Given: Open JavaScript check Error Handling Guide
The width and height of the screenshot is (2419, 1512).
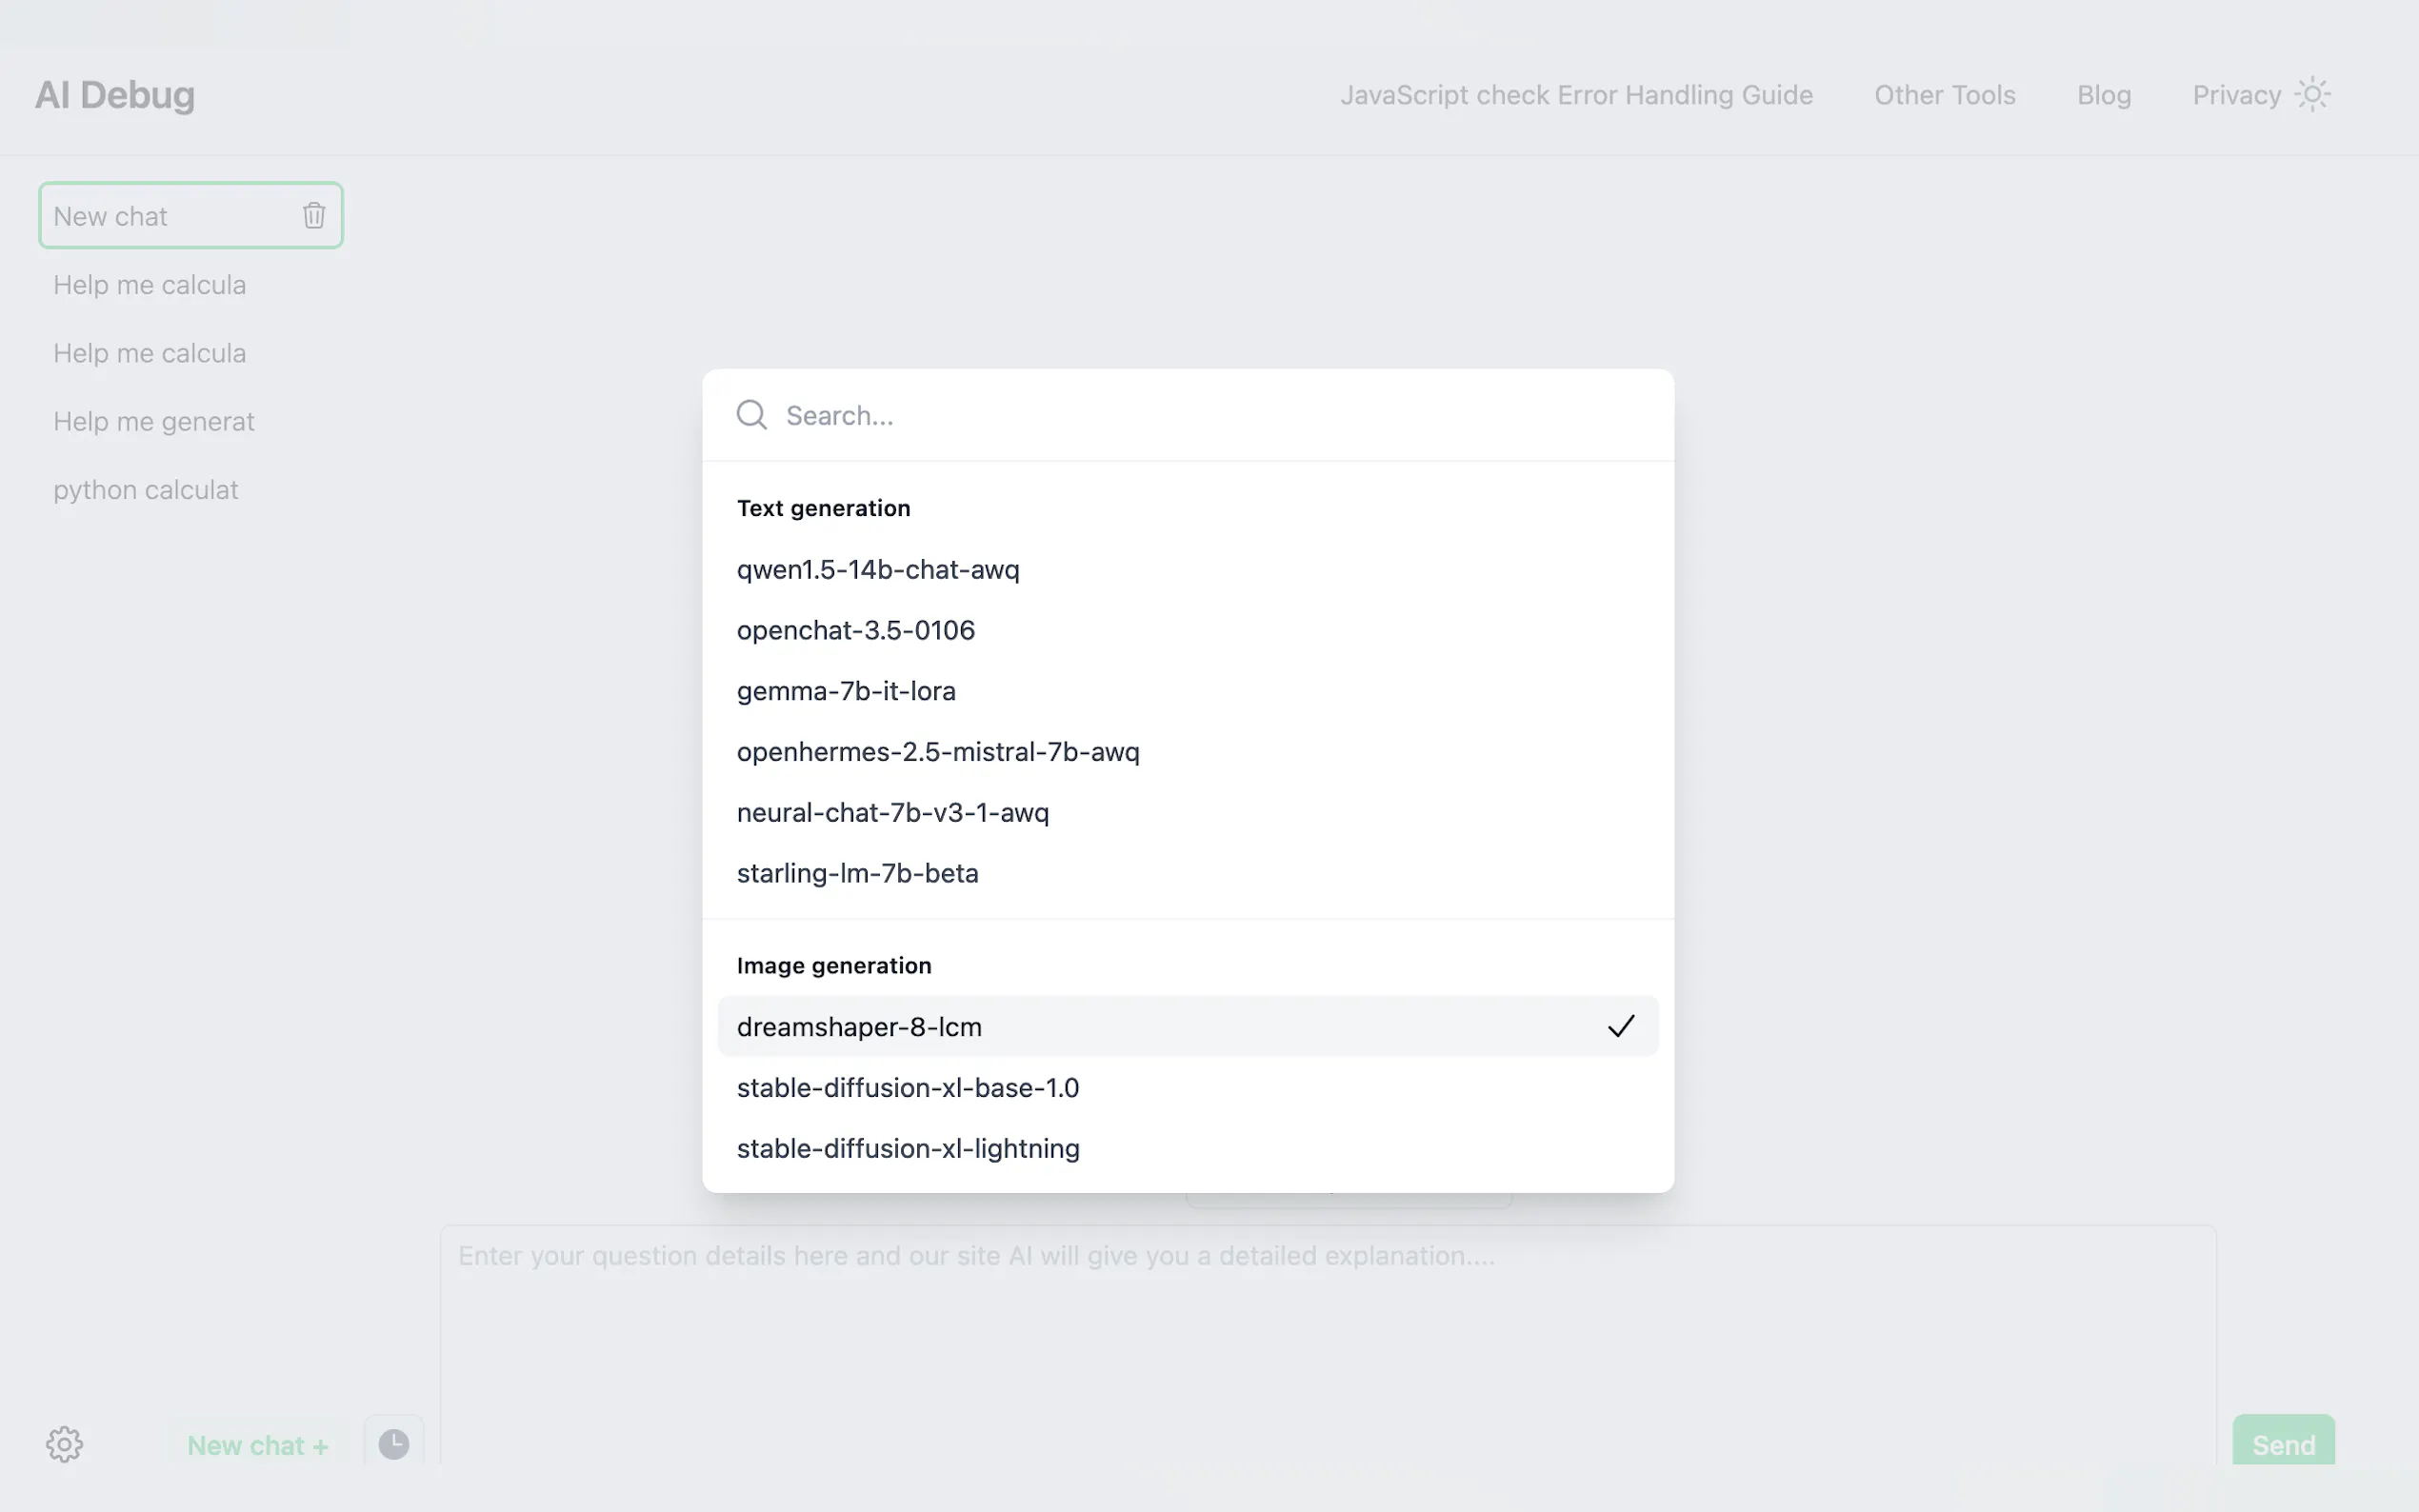Looking at the screenshot, I should coord(1576,95).
